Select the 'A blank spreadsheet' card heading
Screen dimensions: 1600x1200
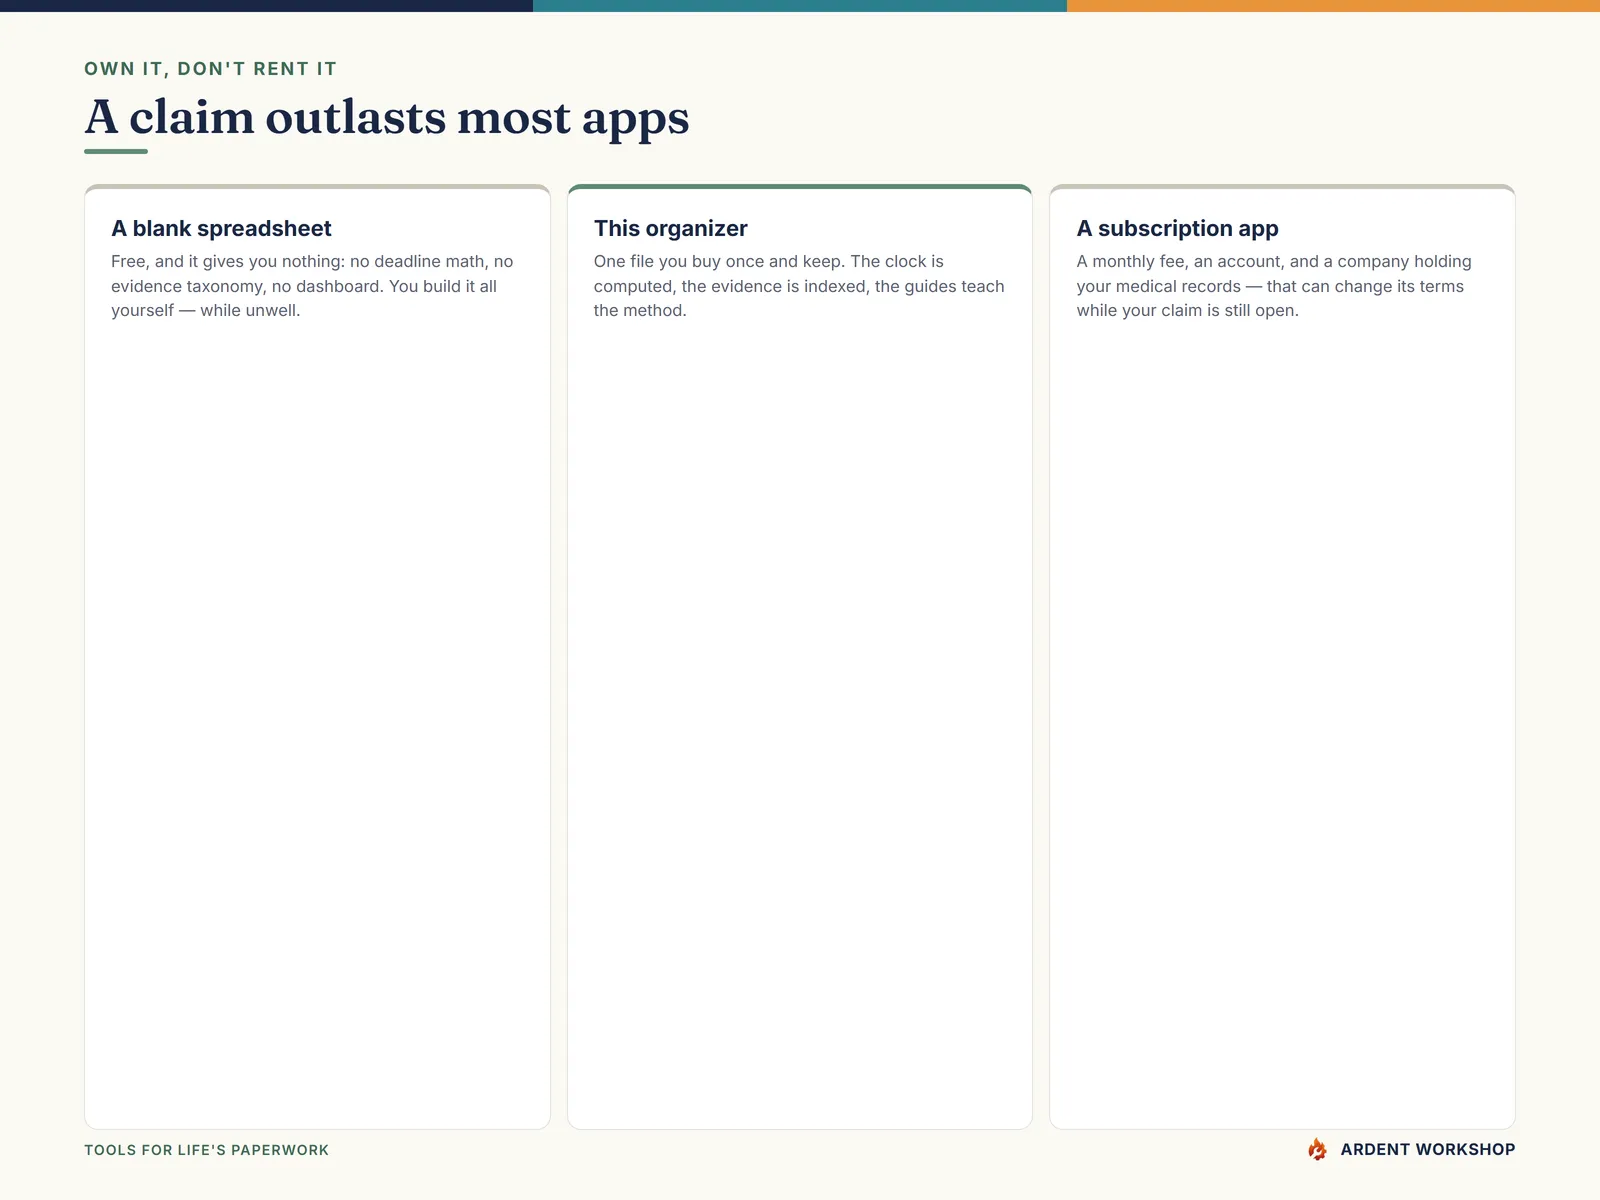click(221, 228)
